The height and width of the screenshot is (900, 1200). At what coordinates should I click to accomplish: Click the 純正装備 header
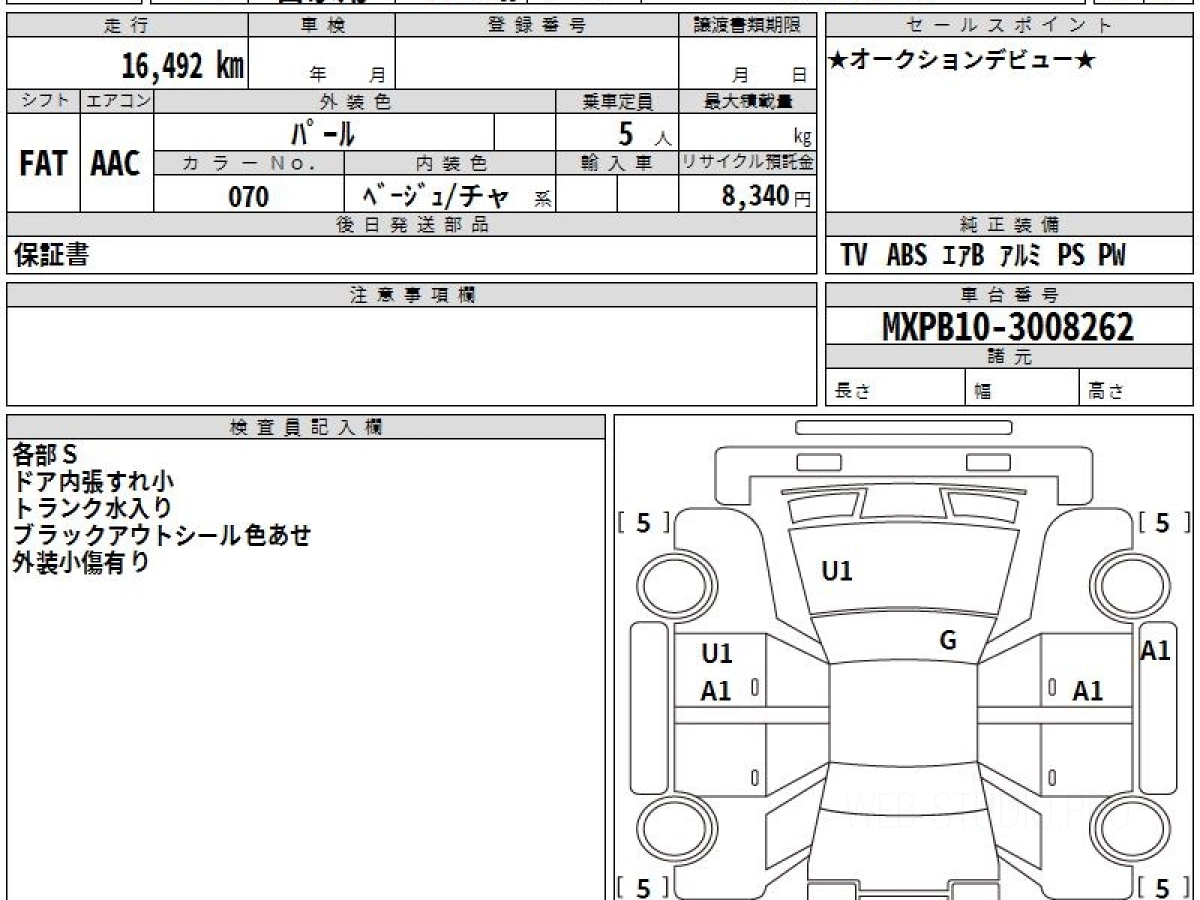point(1010,225)
